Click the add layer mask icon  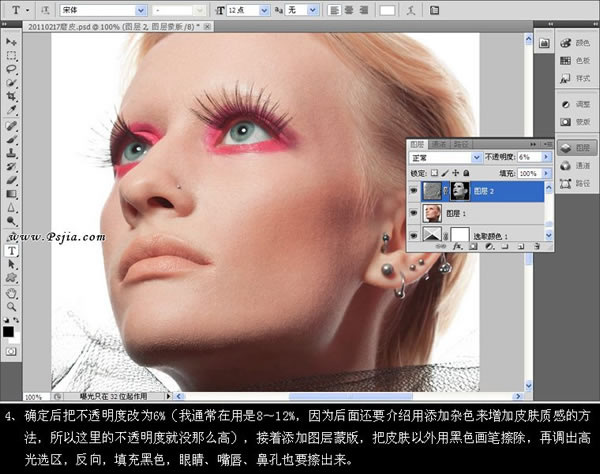(473, 247)
